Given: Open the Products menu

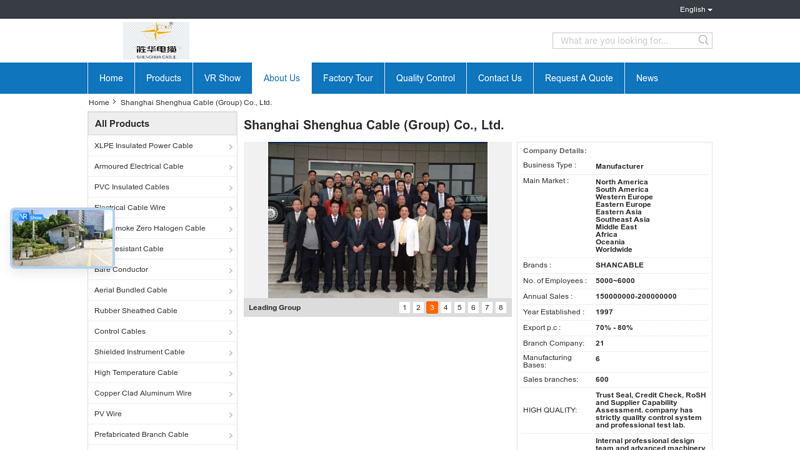Looking at the screenshot, I should [x=163, y=78].
